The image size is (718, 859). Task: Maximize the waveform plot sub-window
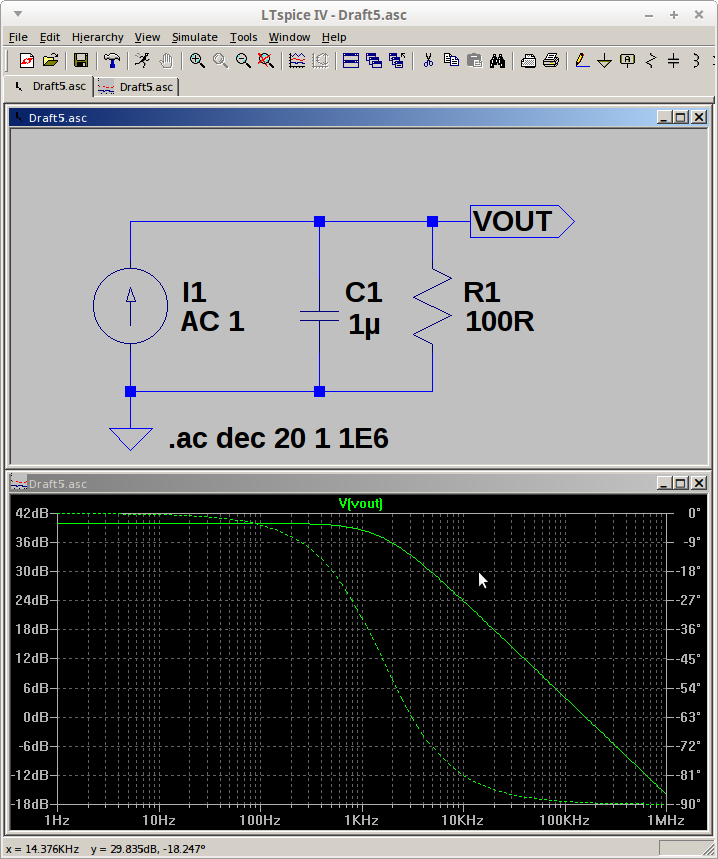[x=681, y=483]
